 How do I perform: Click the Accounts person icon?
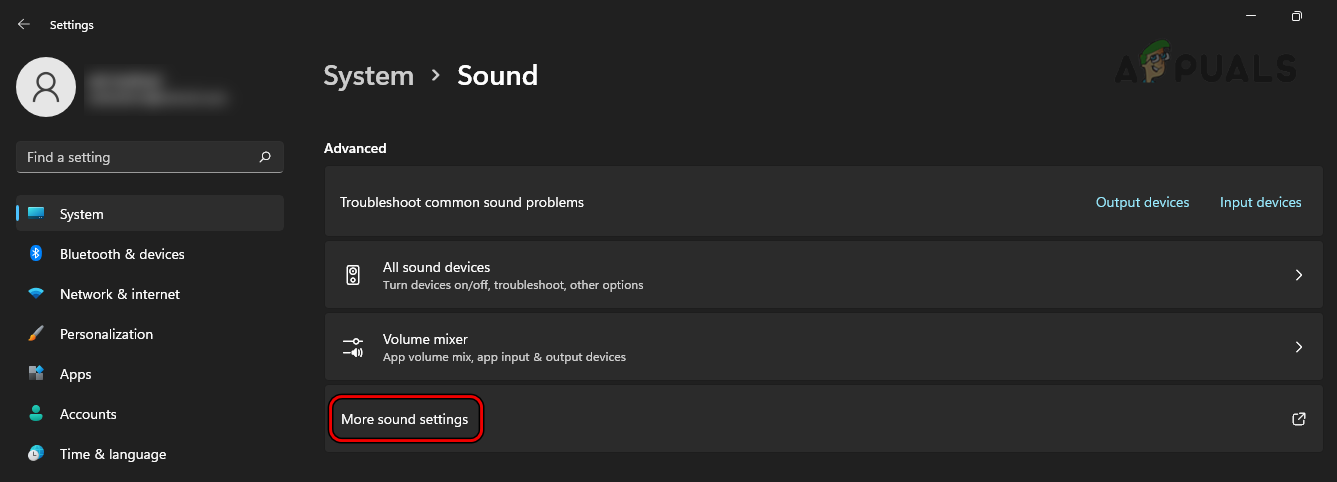[x=36, y=414]
